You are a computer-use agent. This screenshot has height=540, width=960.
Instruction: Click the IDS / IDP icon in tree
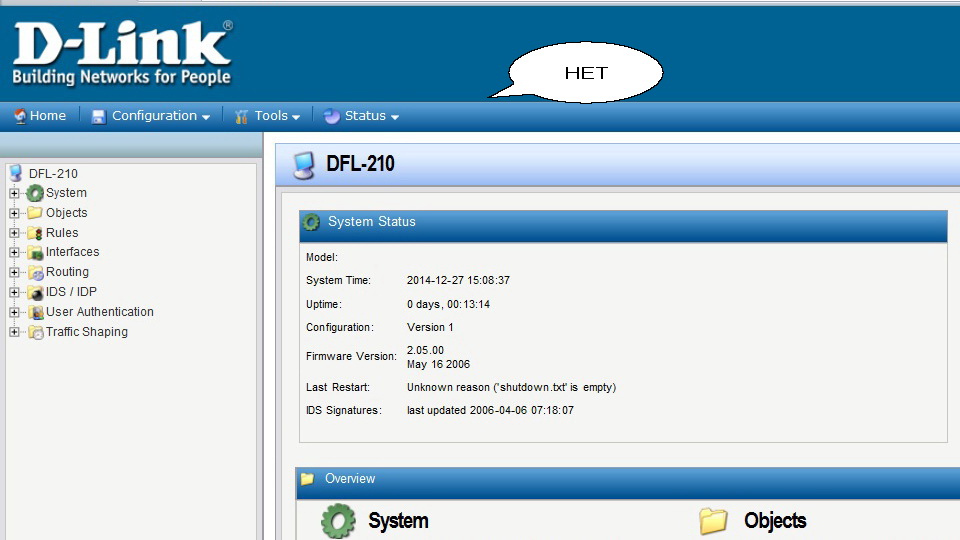pyautogui.click(x=35, y=292)
